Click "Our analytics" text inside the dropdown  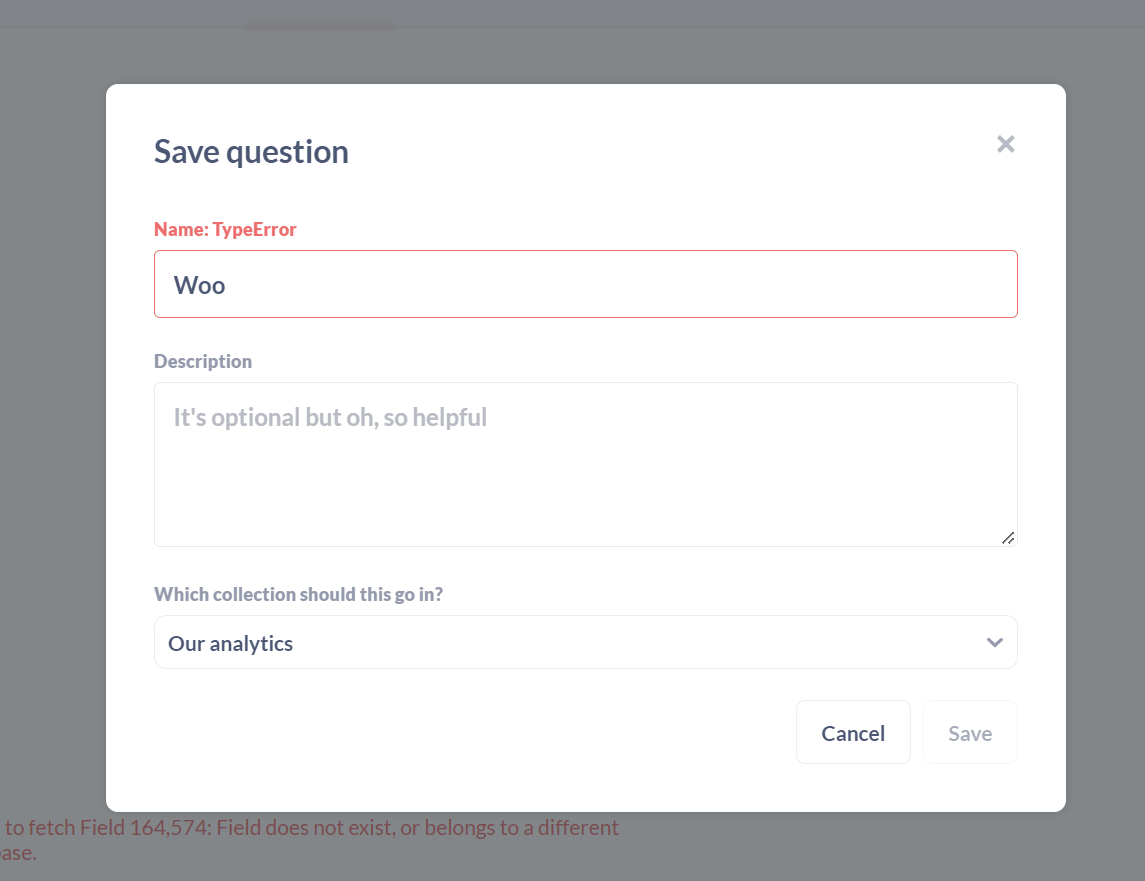230,642
